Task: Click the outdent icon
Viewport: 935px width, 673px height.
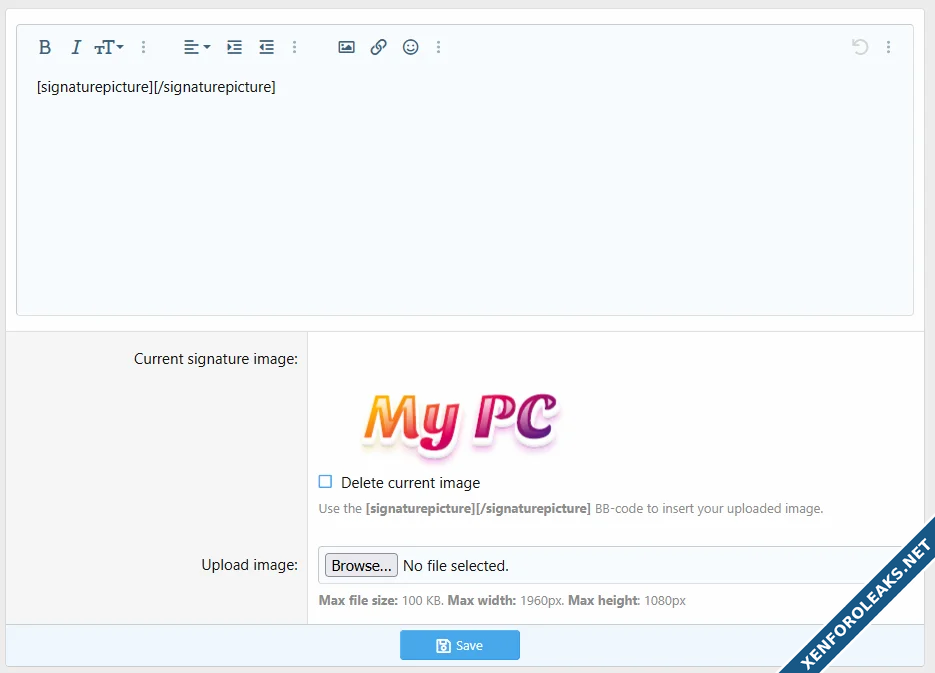Action: pos(266,47)
